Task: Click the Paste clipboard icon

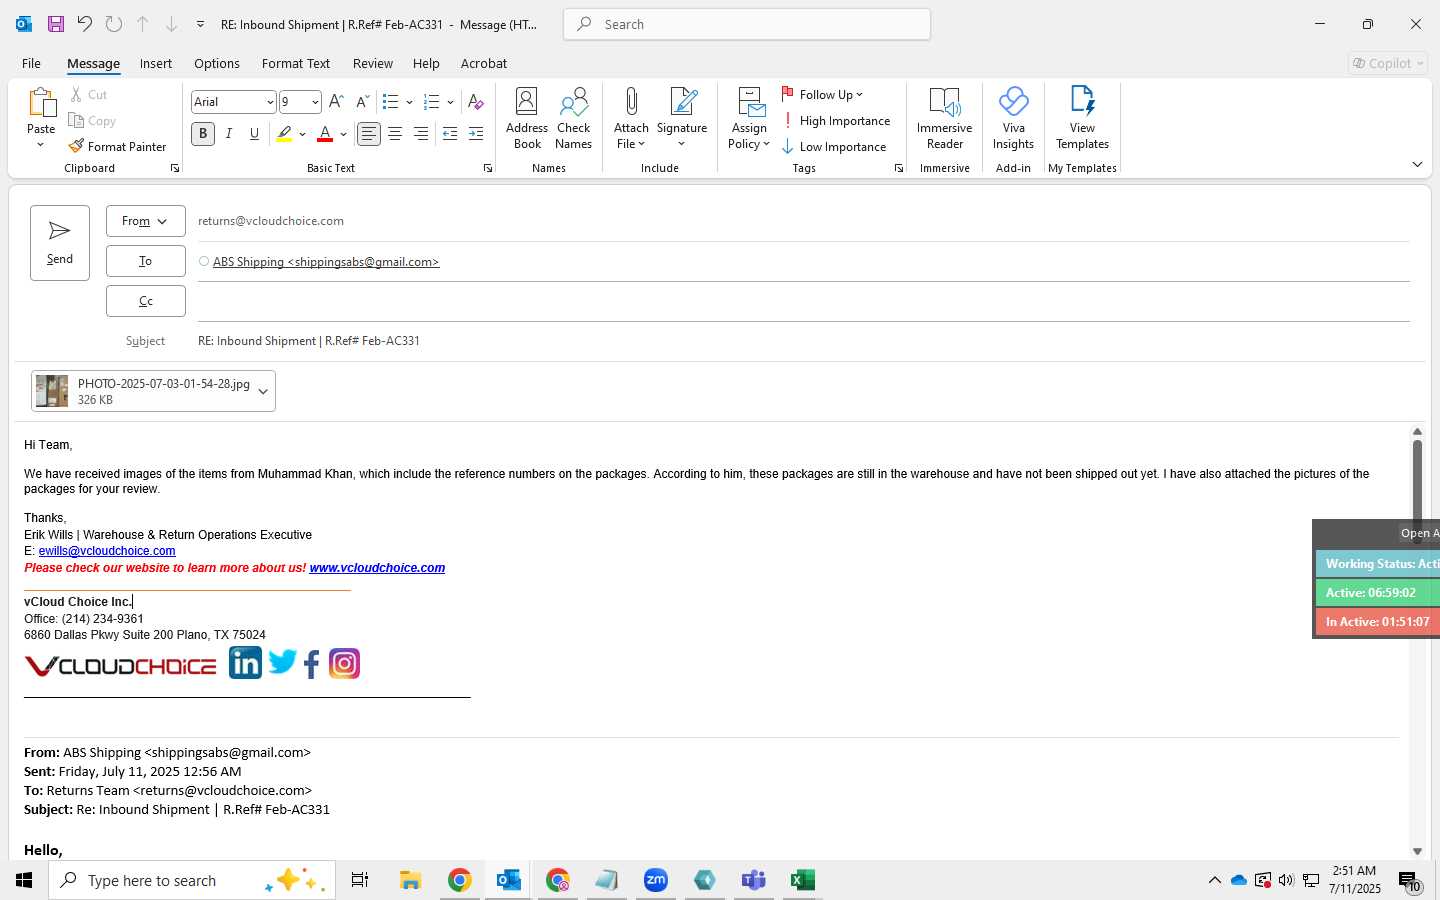Action: (x=41, y=103)
